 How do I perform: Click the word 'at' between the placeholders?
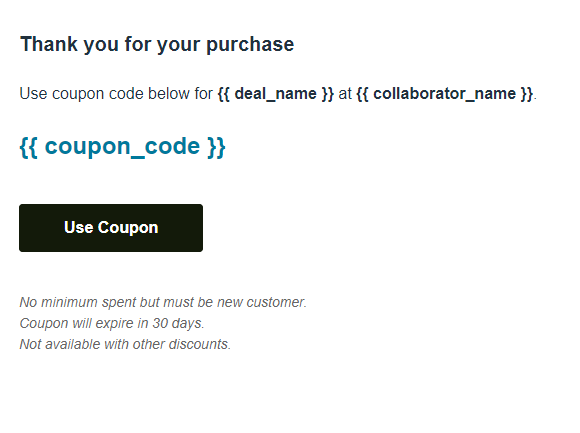pyautogui.click(x=345, y=94)
